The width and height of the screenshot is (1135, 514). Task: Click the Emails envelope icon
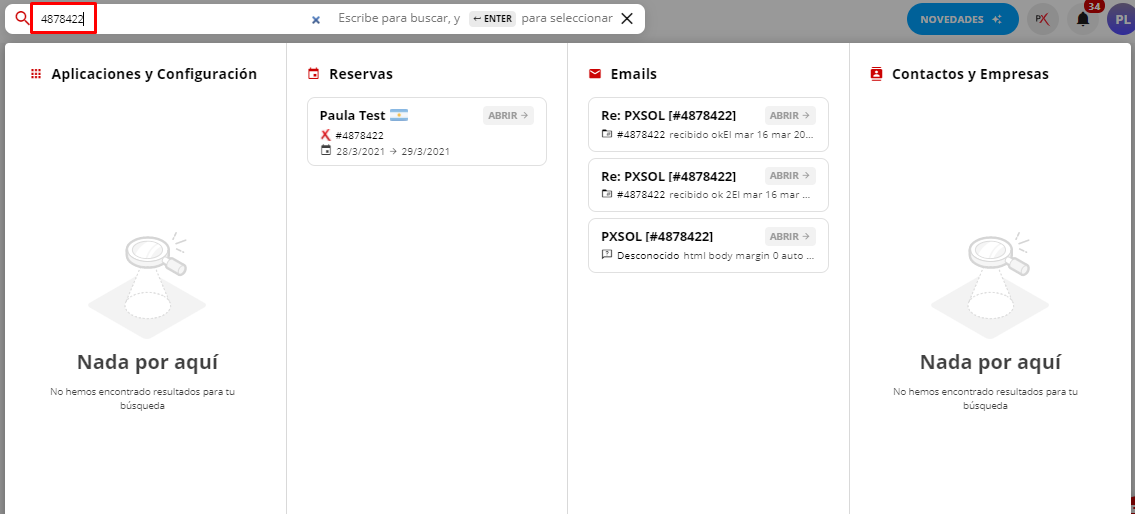click(595, 74)
